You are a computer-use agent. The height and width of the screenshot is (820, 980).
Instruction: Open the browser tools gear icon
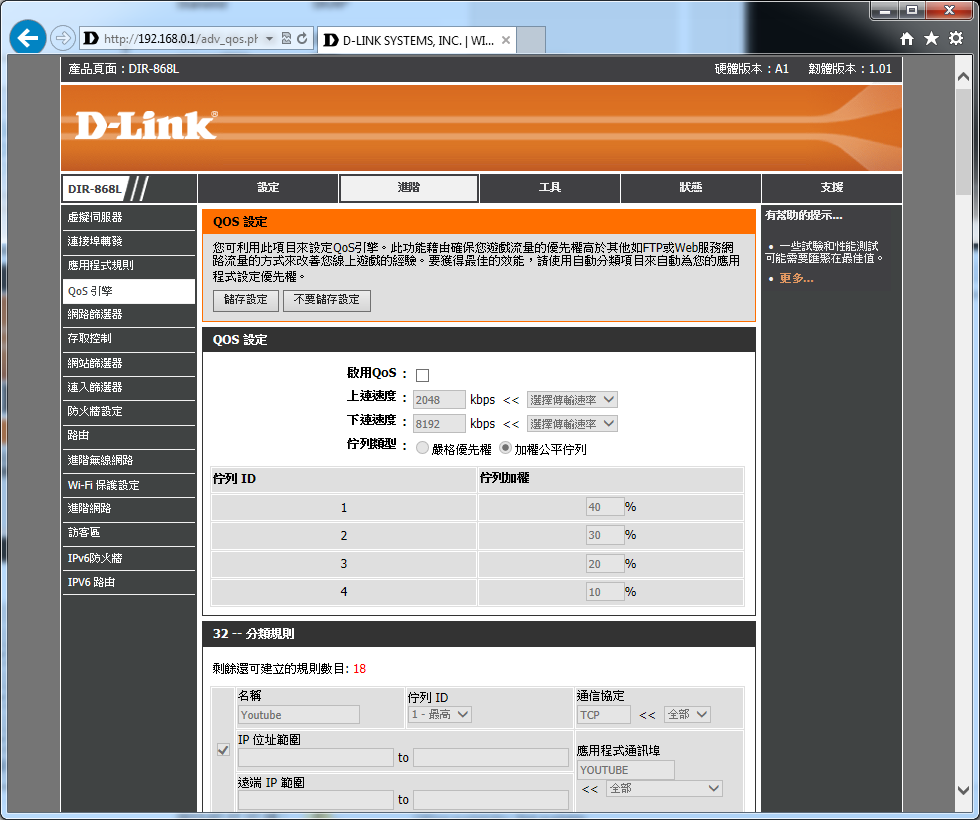(x=956, y=39)
